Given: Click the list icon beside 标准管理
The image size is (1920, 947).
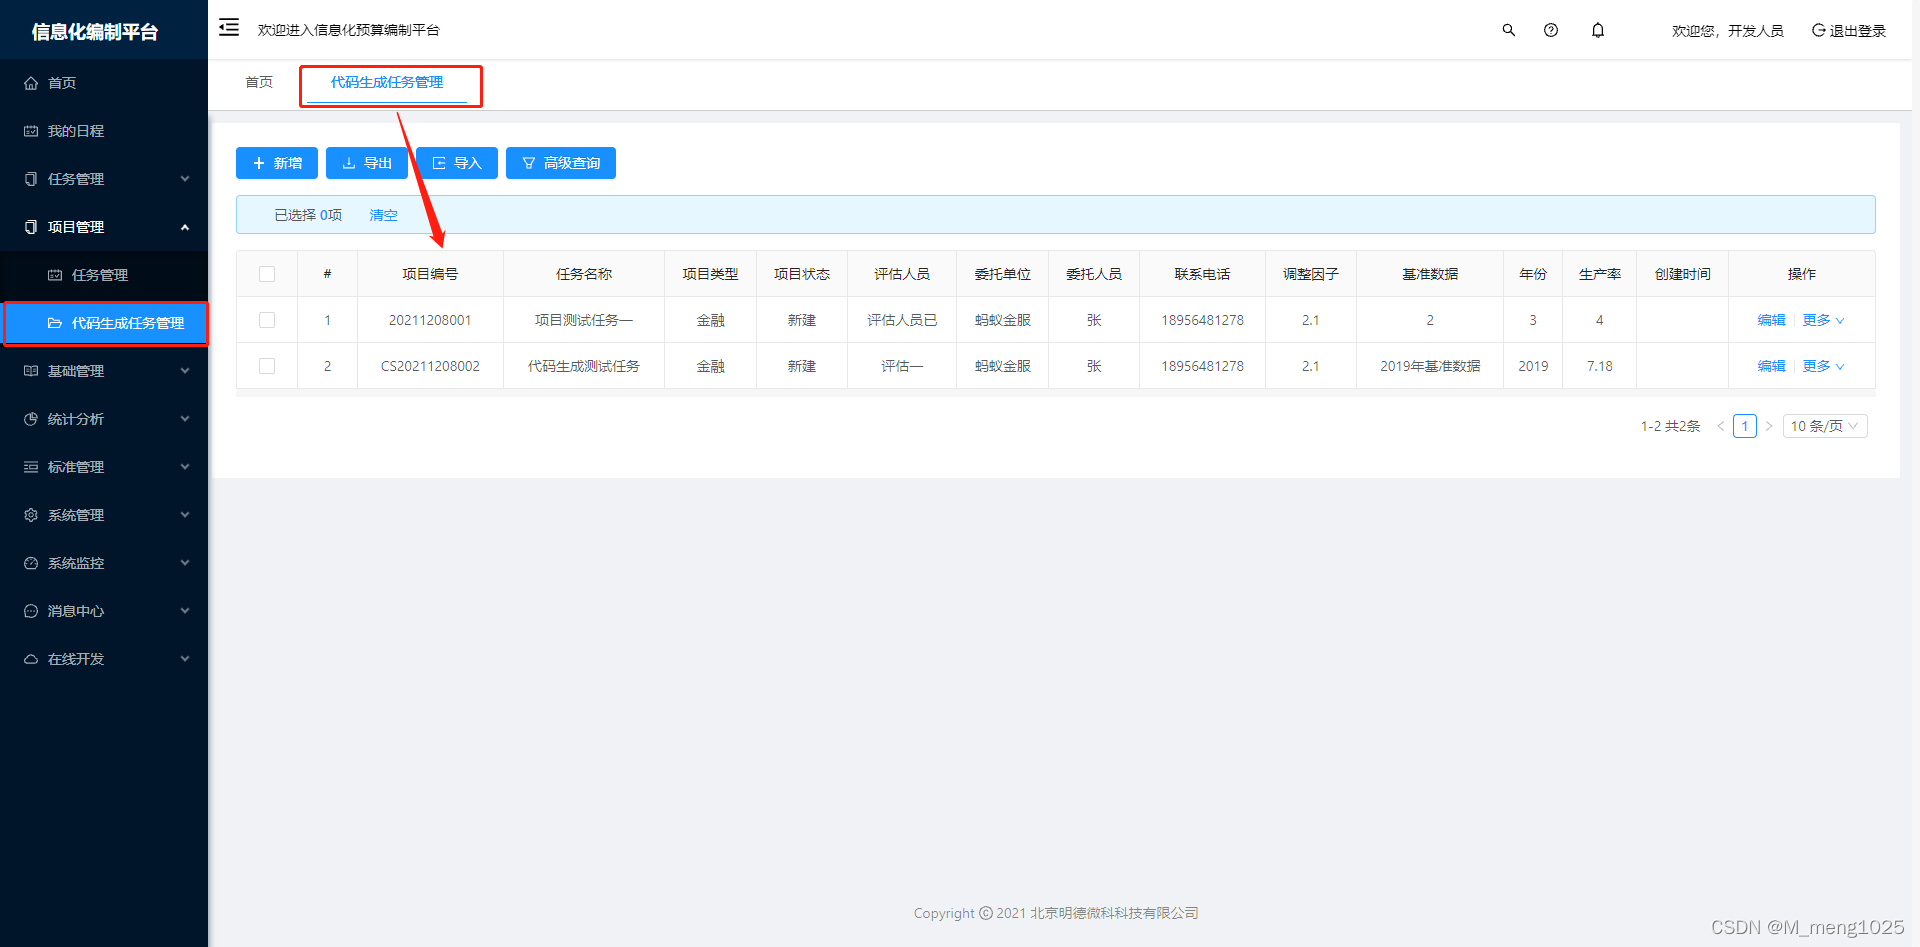Looking at the screenshot, I should pyautogui.click(x=31, y=467).
